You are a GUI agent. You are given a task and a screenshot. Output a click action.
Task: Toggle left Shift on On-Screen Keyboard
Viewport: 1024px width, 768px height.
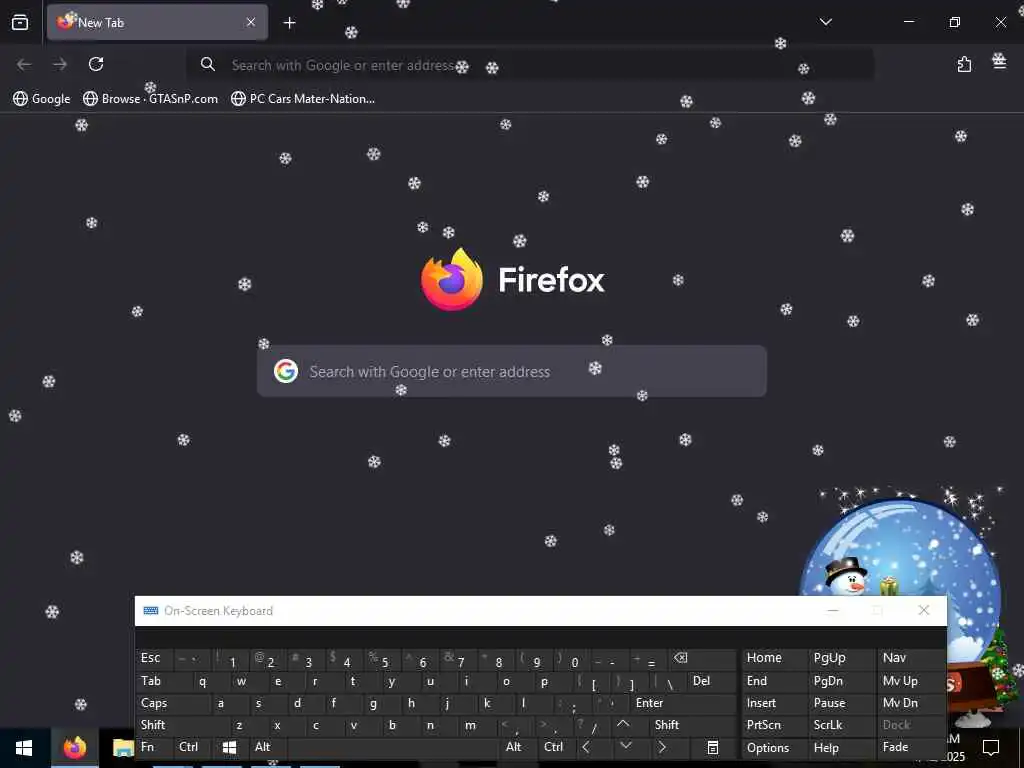pyautogui.click(x=180, y=725)
